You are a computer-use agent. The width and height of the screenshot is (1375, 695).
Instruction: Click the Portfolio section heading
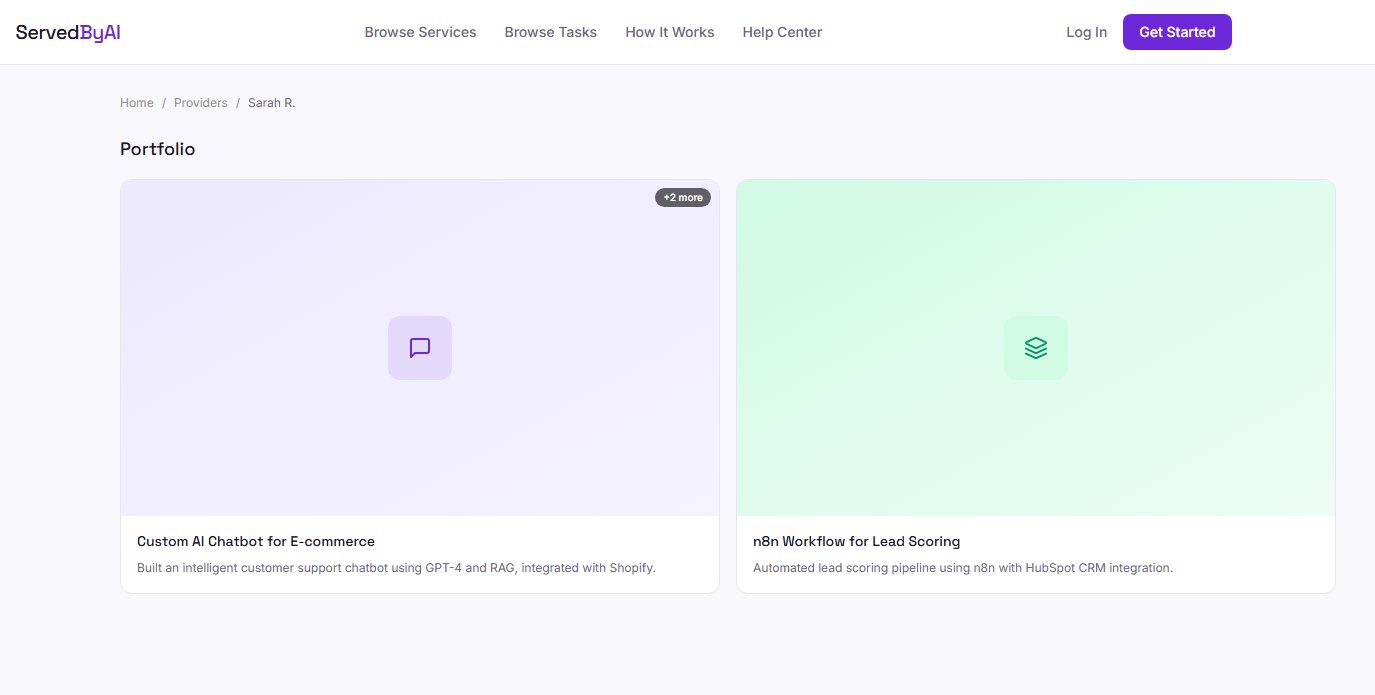click(158, 149)
